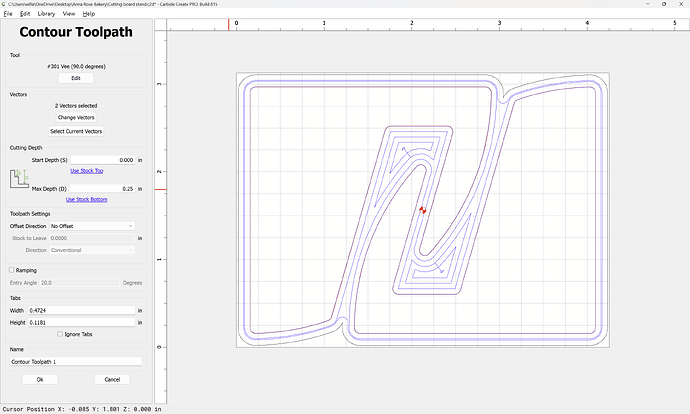
Task: Open the Library menu
Action: (x=46, y=14)
